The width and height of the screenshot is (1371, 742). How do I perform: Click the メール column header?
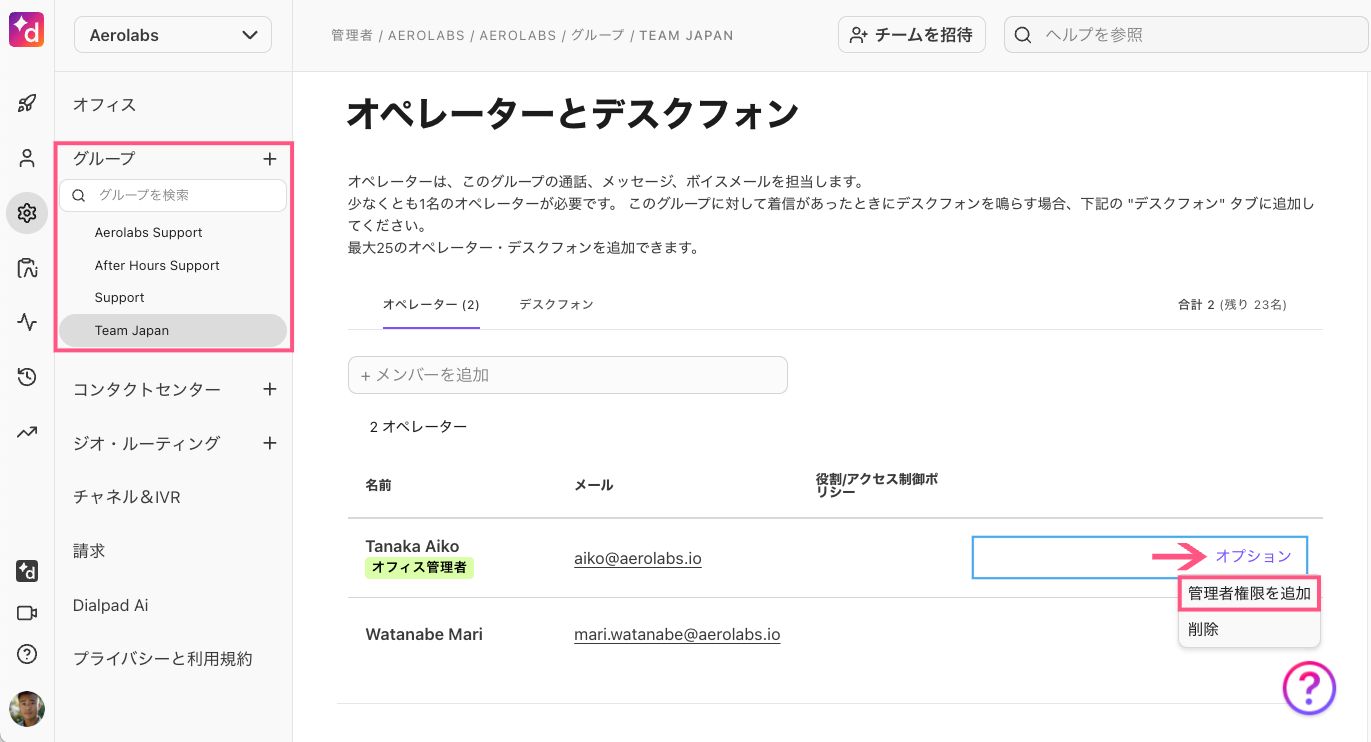click(x=593, y=485)
